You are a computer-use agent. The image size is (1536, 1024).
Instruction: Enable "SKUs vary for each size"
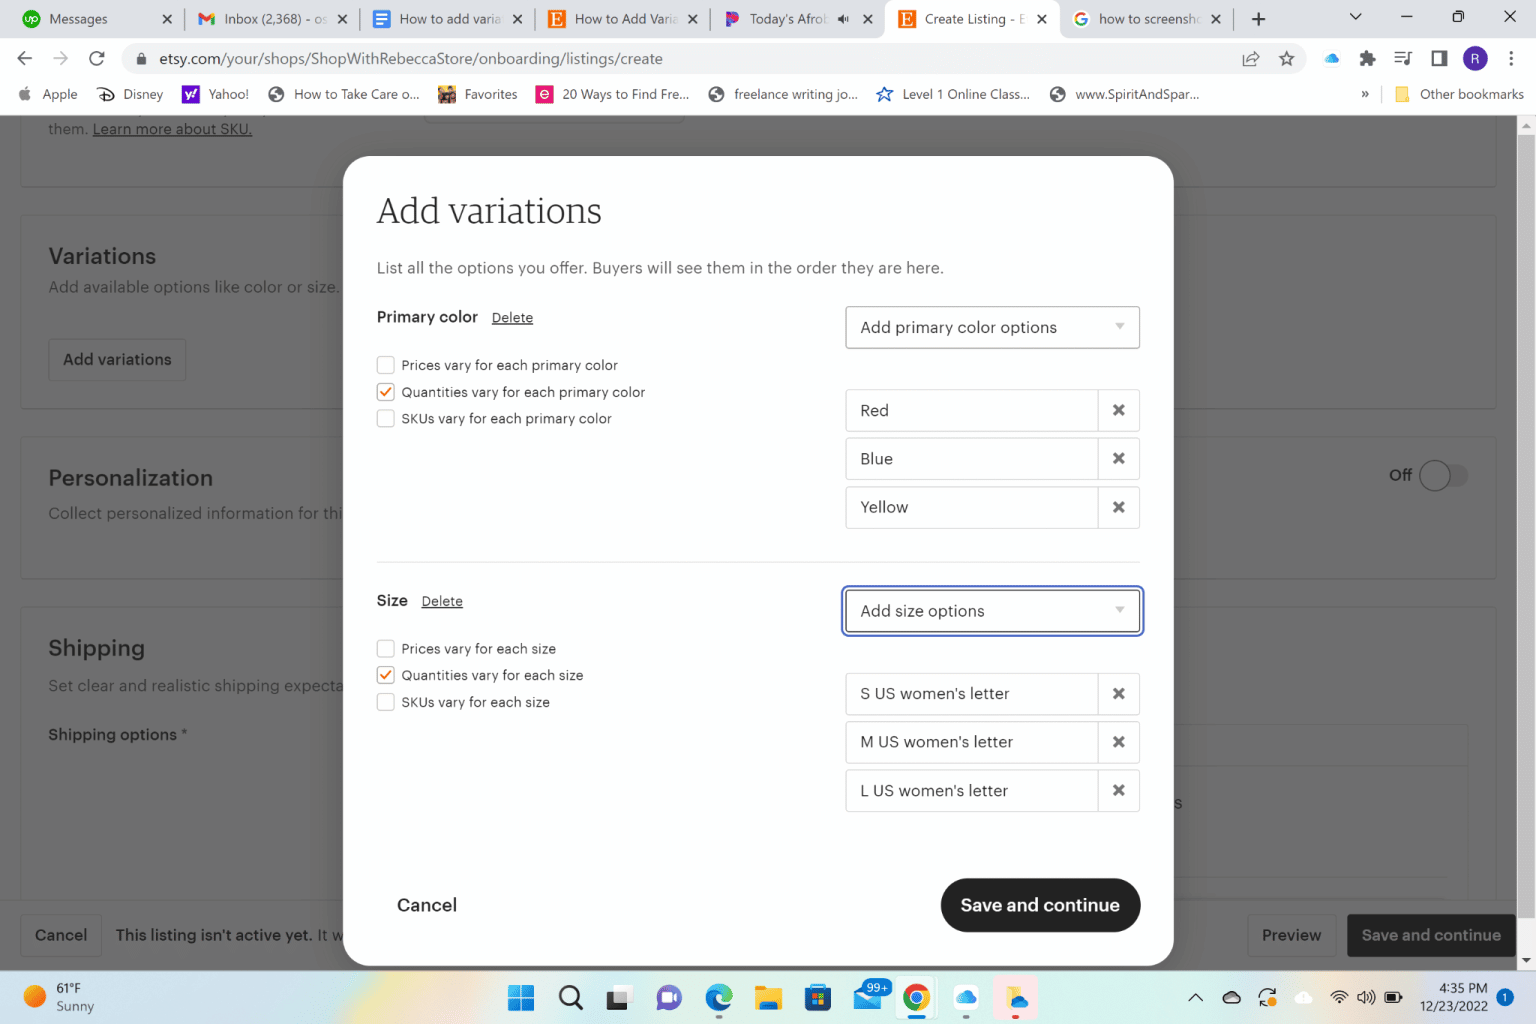click(x=385, y=702)
